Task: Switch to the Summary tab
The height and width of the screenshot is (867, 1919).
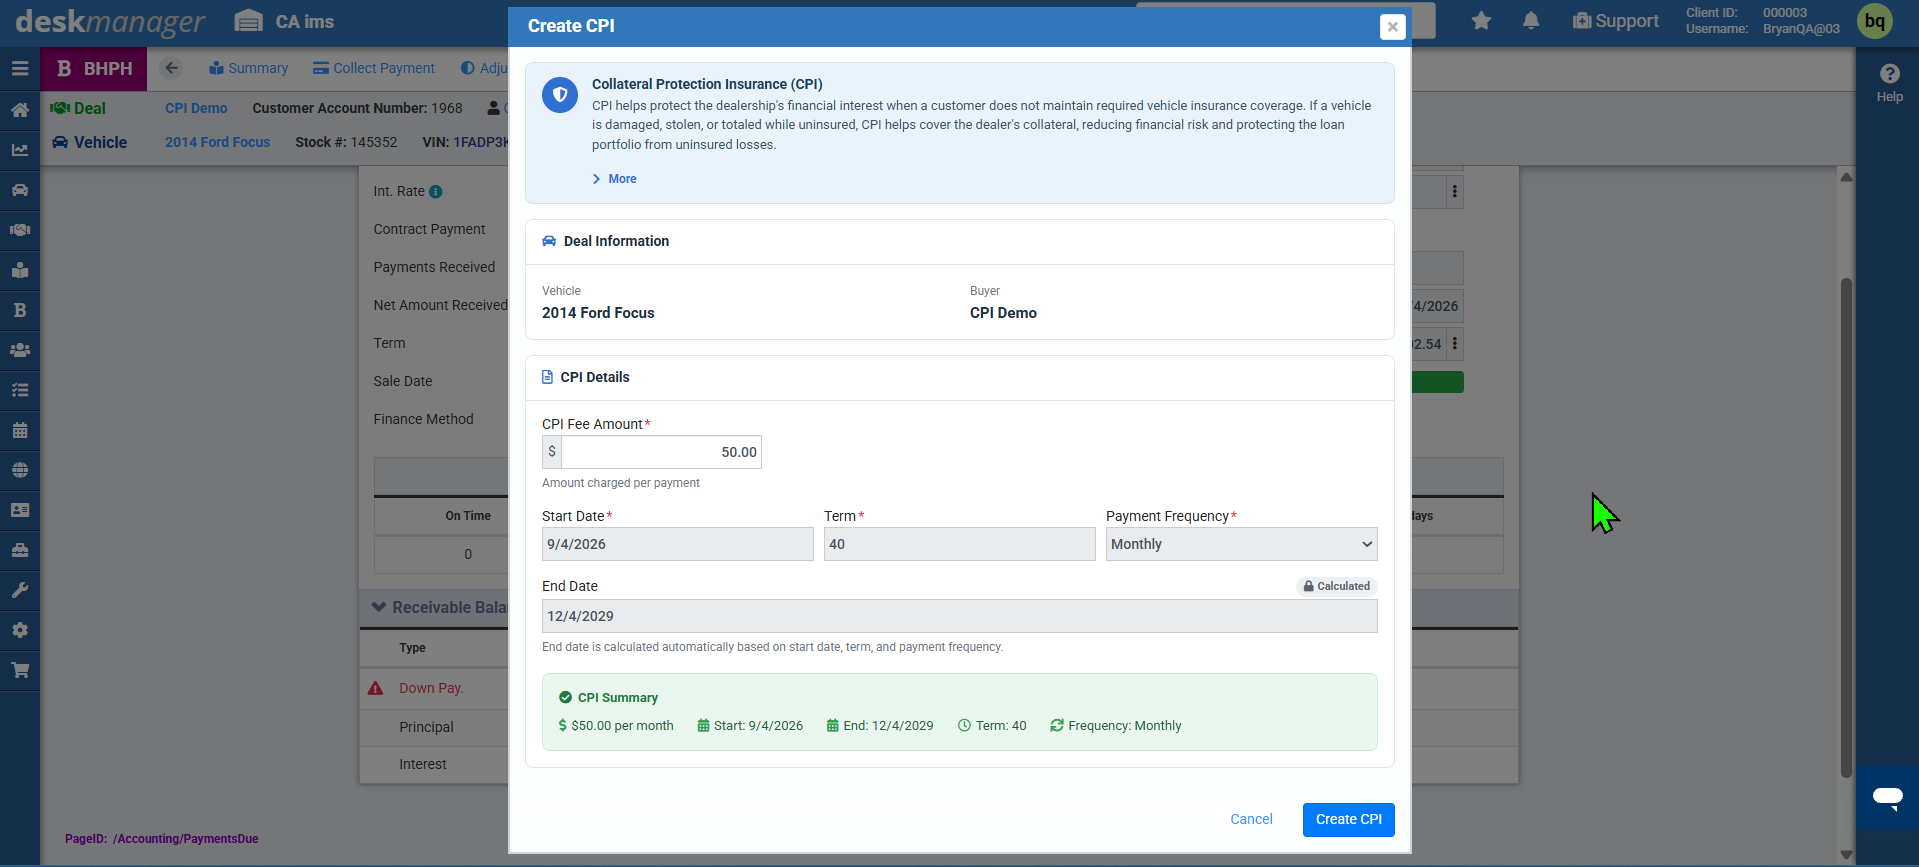Action: coord(248,68)
